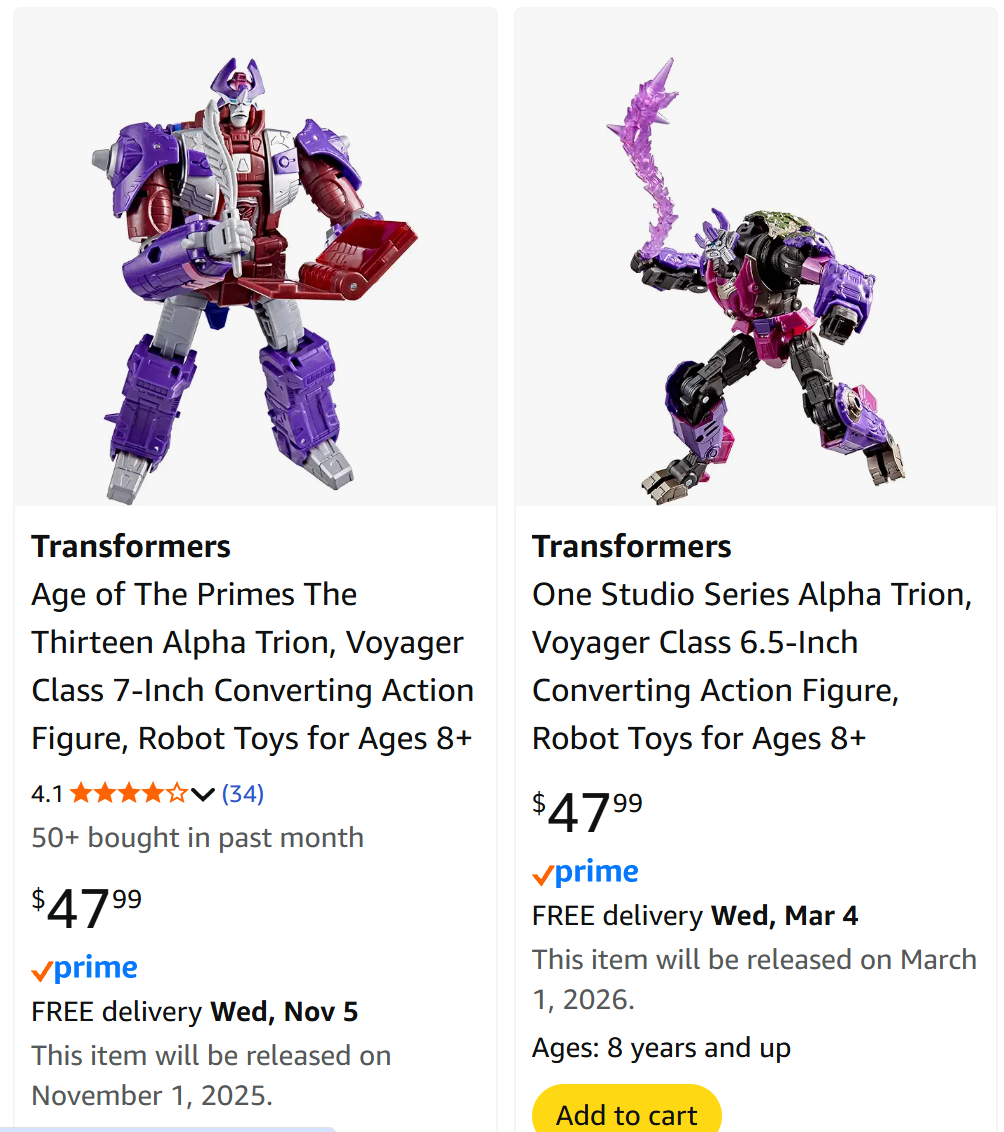Click the 4.1 rating number
The image size is (1004, 1132).
point(47,794)
